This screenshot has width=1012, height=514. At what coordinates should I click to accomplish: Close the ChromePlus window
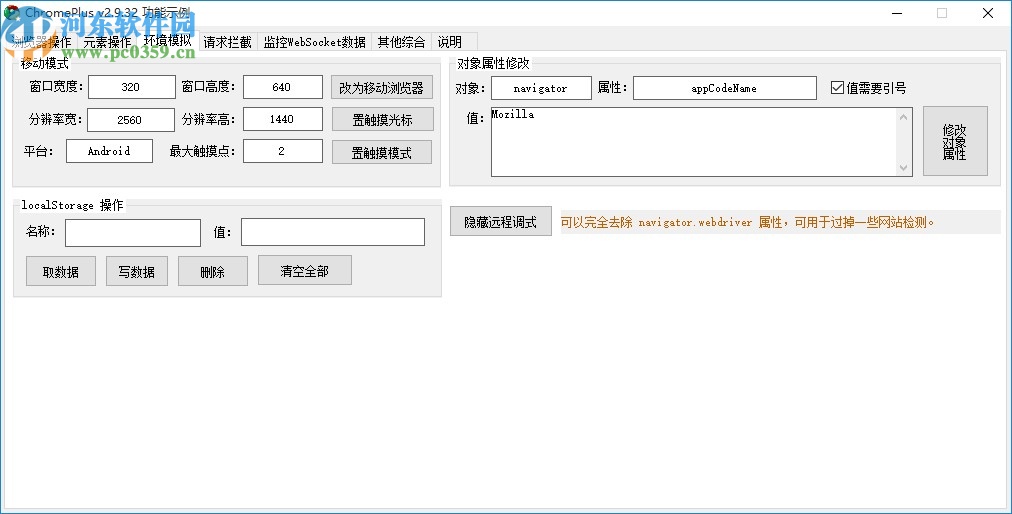(x=987, y=13)
